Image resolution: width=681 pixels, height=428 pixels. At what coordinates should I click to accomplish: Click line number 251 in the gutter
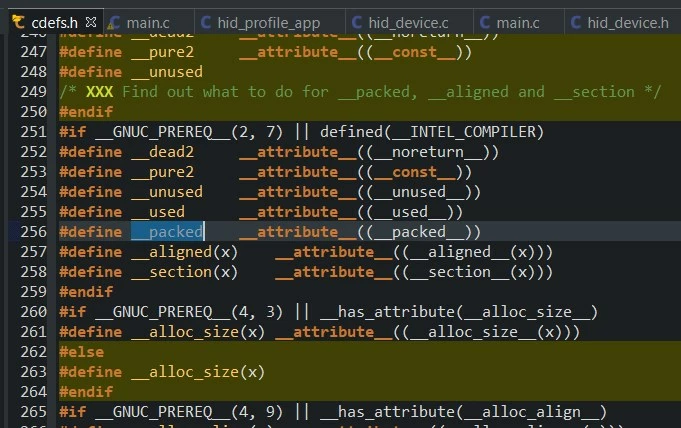33,132
